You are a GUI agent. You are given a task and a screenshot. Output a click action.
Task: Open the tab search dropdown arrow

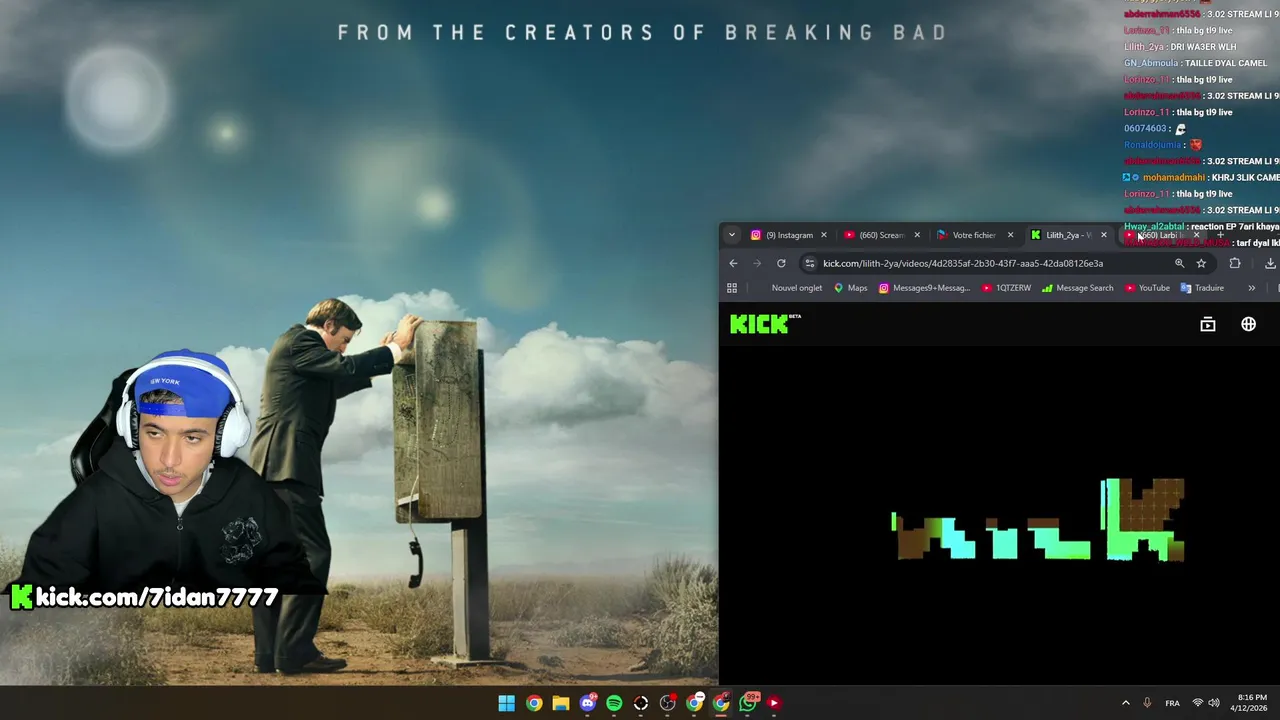click(732, 235)
